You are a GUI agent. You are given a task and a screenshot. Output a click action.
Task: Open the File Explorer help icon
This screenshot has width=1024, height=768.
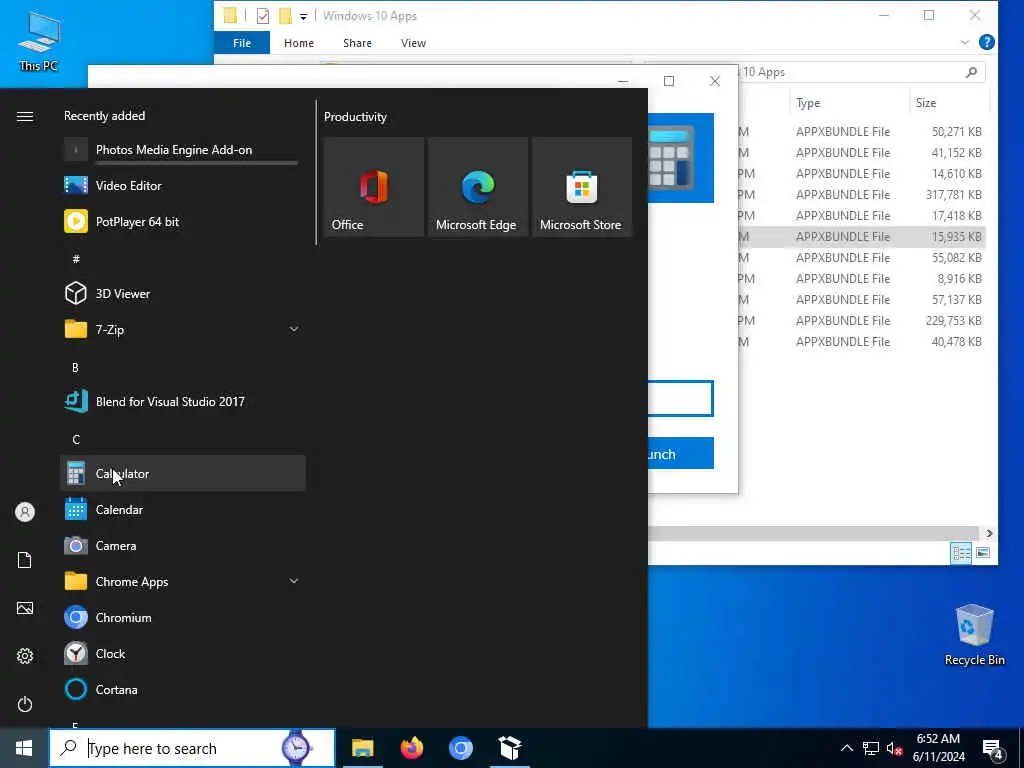pos(987,42)
